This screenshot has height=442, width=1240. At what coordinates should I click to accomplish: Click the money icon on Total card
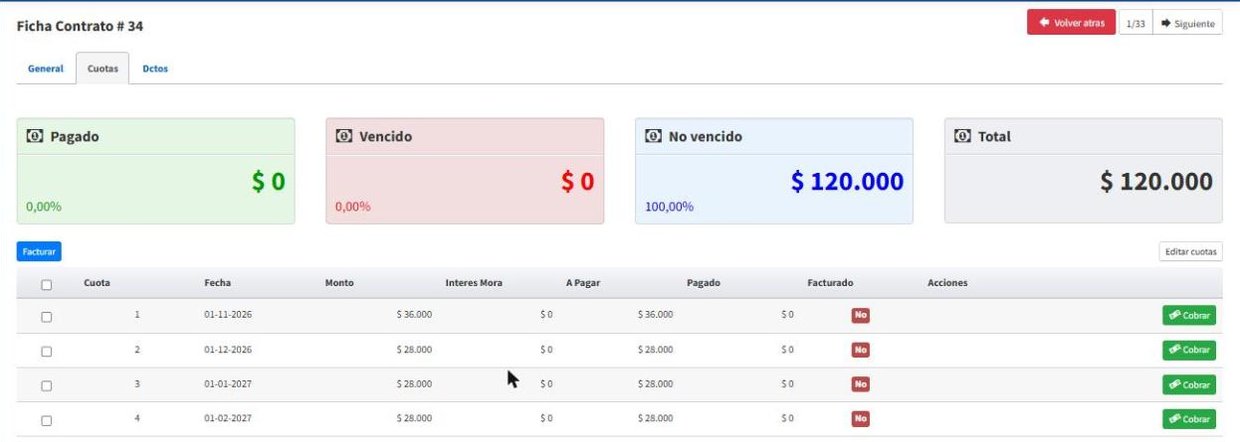962,137
